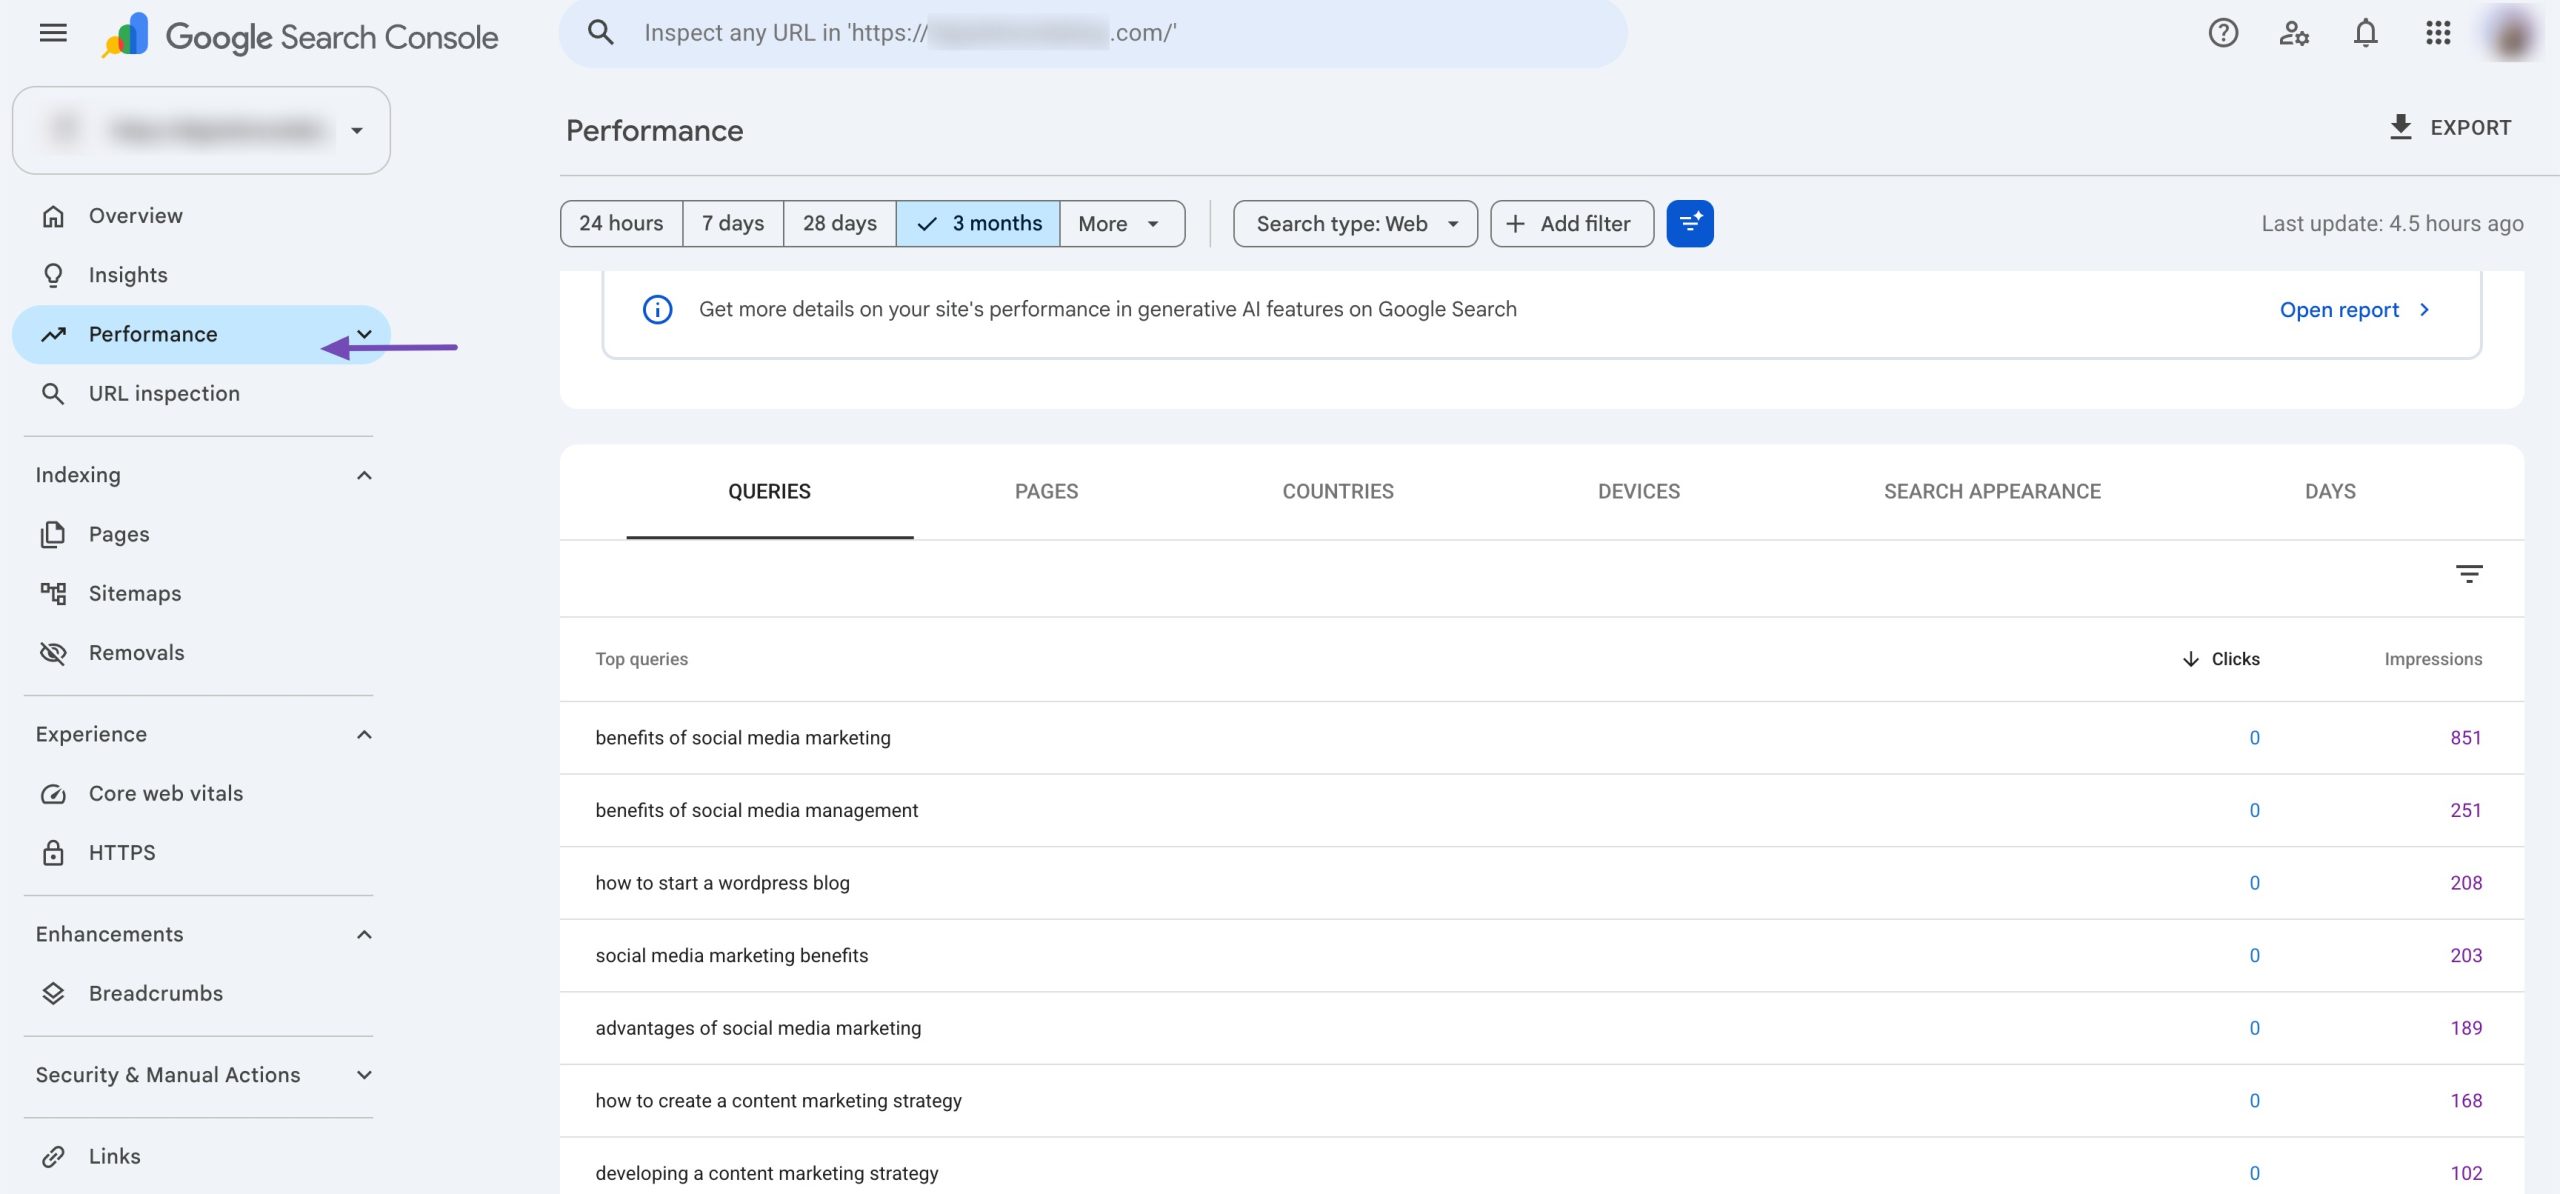Open the Search type: Web dropdown

pos(1355,224)
